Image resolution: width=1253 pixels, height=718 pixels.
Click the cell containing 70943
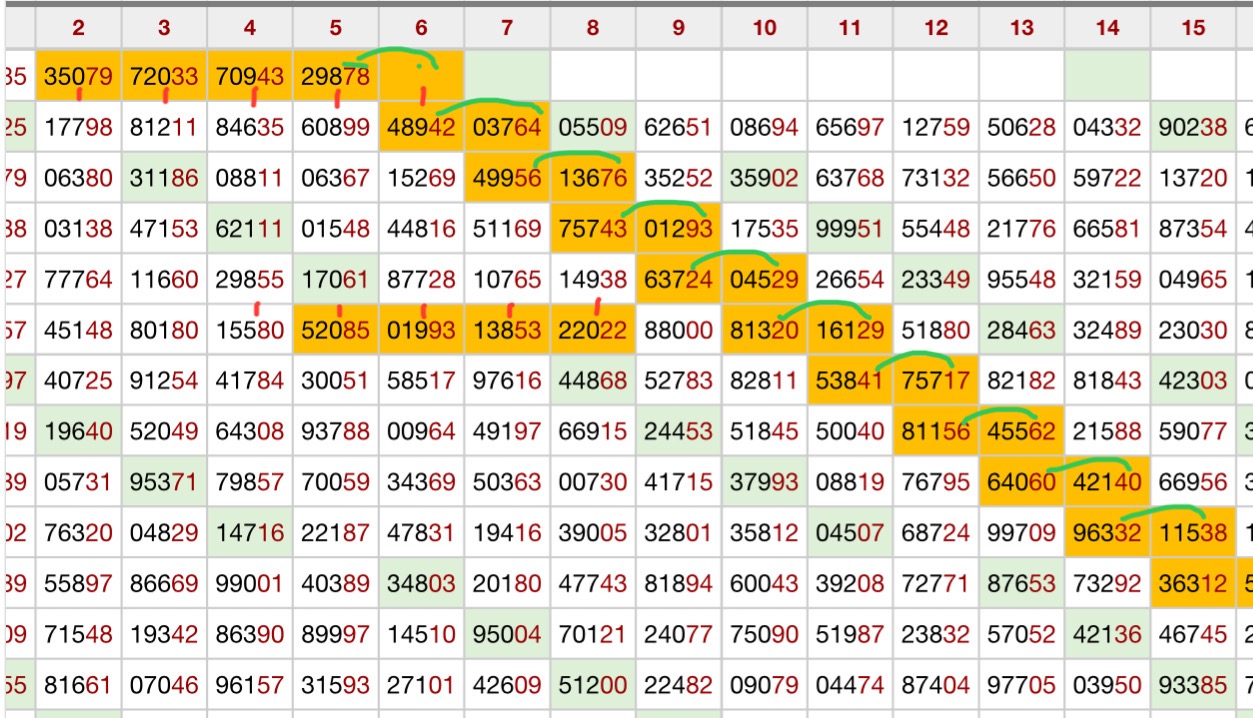click(x=250, y=76)
